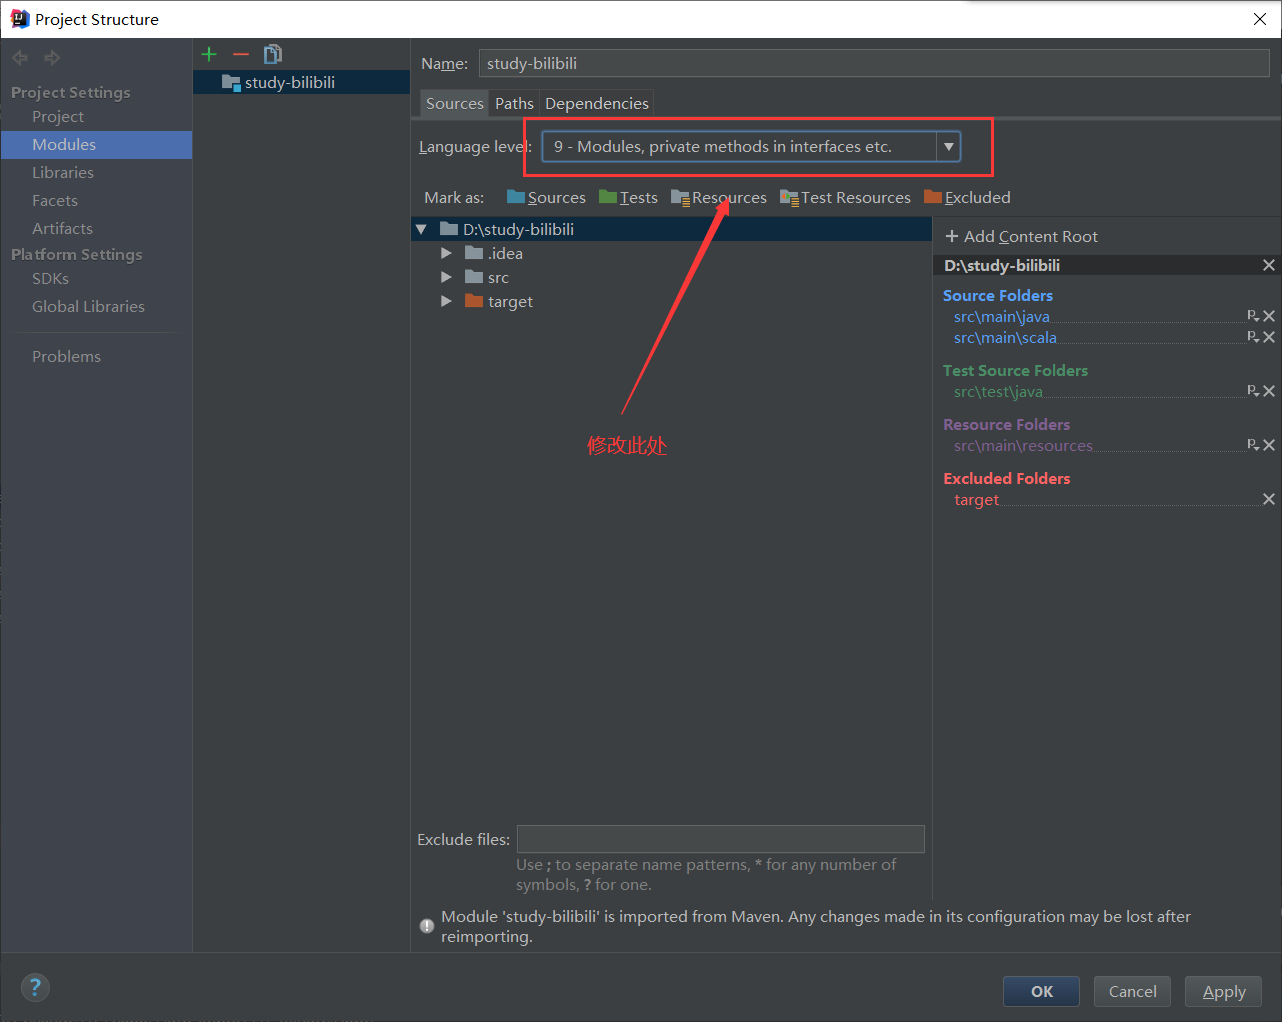This screenshot has width=1282, height=1022.
Task: Select the study-bilibili module in list
Action: (x=301, y=82)
